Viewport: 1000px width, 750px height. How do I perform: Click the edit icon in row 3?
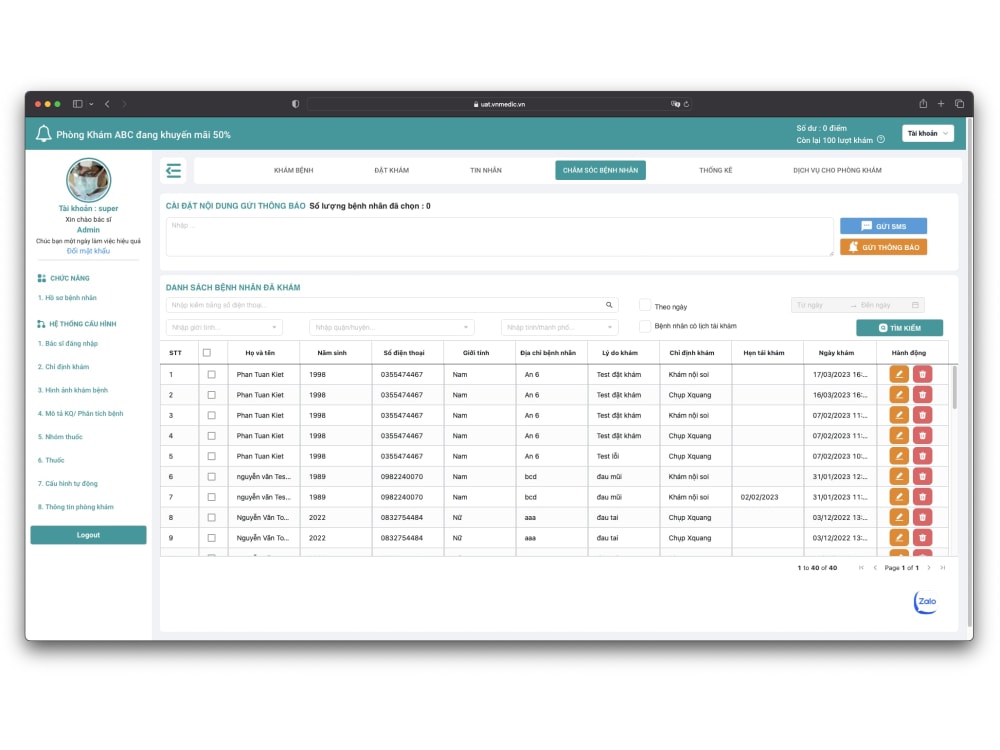point(899,415)
